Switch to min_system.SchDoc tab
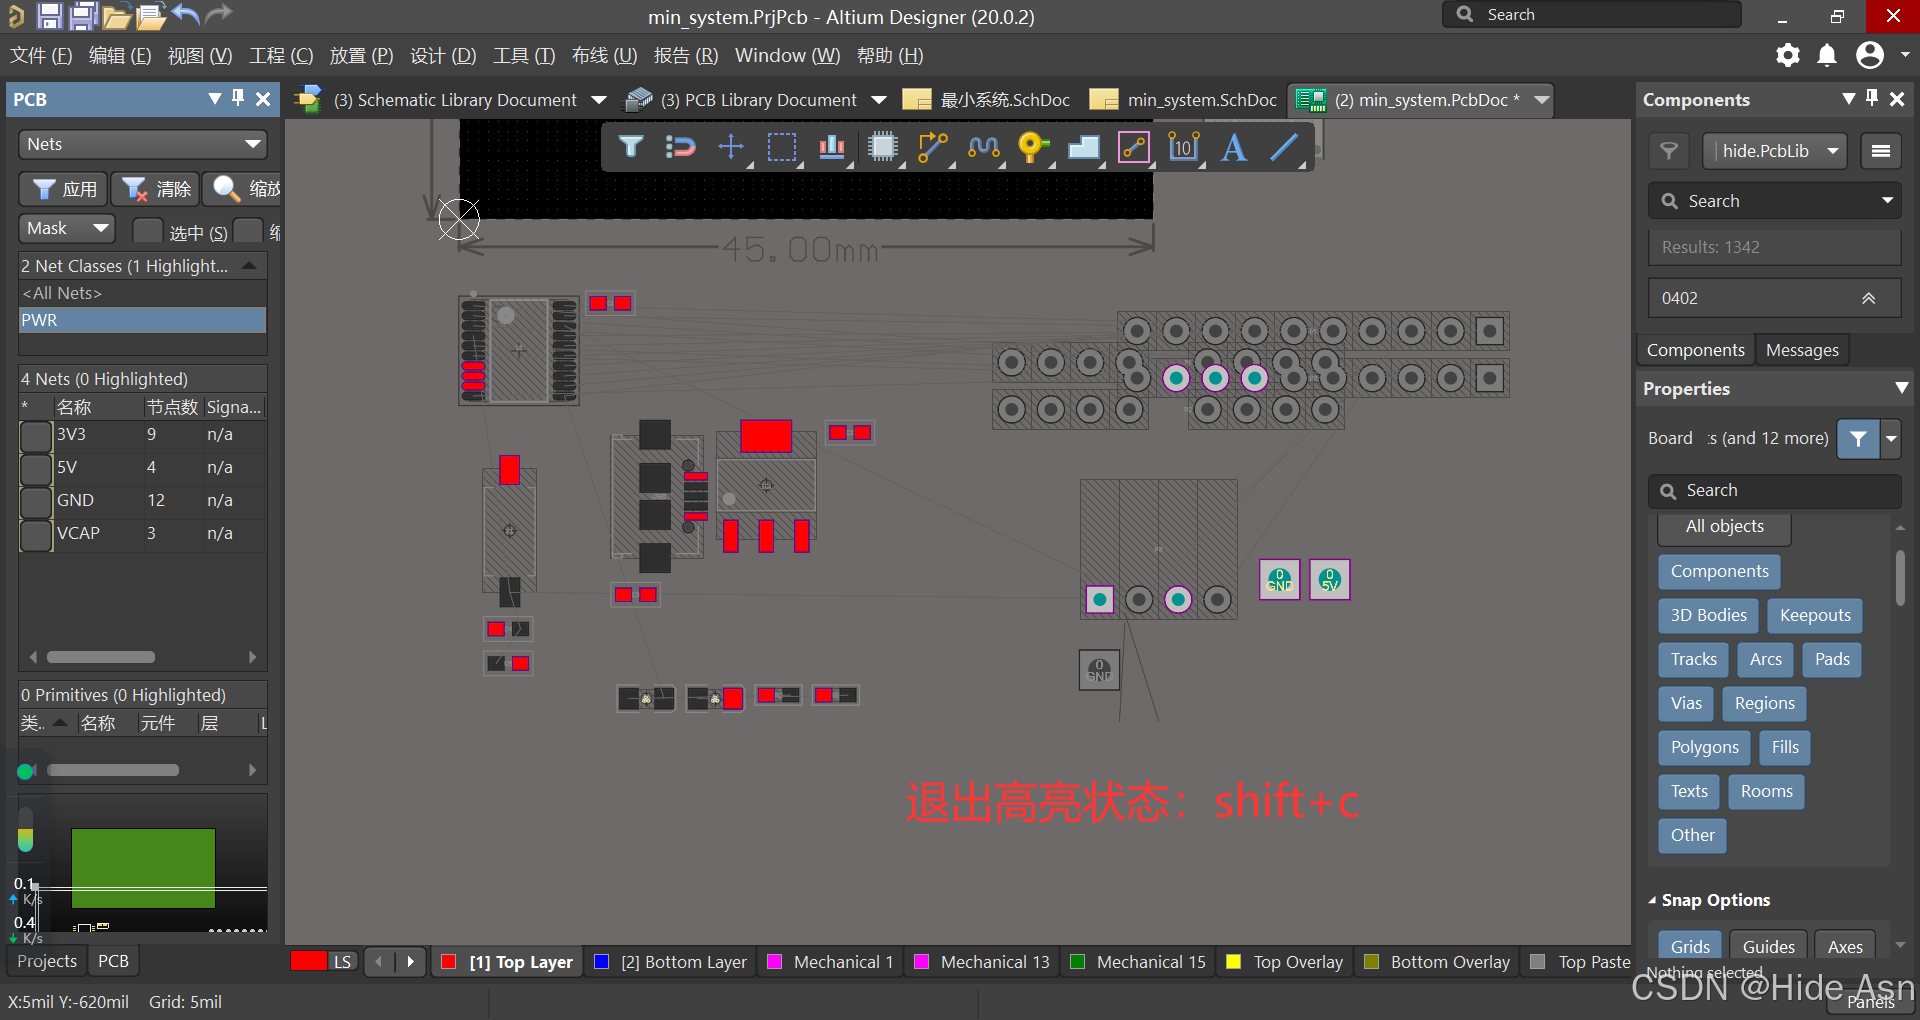The width and height of the screenshot is (1920, 1020). (1183, 100)
